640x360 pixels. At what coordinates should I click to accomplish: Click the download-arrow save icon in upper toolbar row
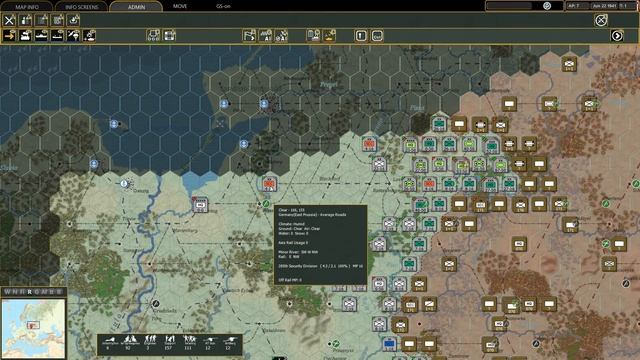(73, 20)
